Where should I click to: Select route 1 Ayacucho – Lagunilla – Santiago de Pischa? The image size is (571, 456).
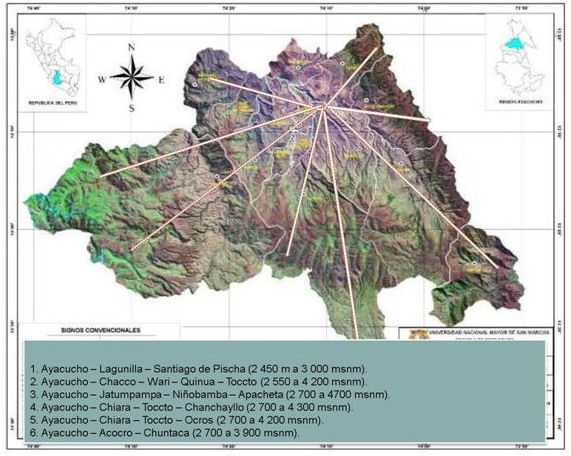(199, 369)
